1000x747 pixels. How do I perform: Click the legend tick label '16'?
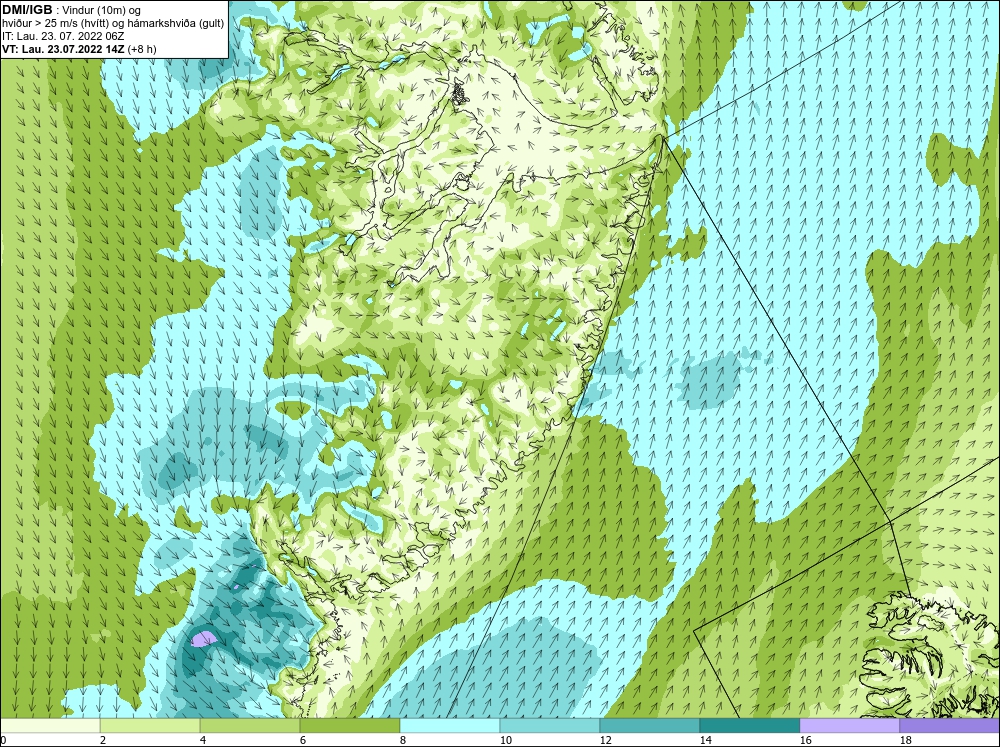[805, 740]
